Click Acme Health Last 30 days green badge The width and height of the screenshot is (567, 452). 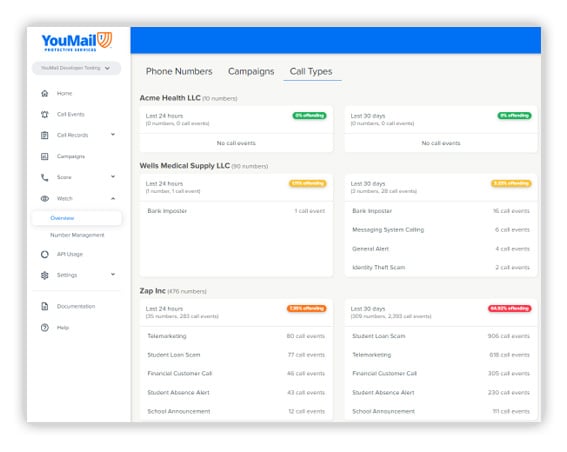(x=515, y=116)
